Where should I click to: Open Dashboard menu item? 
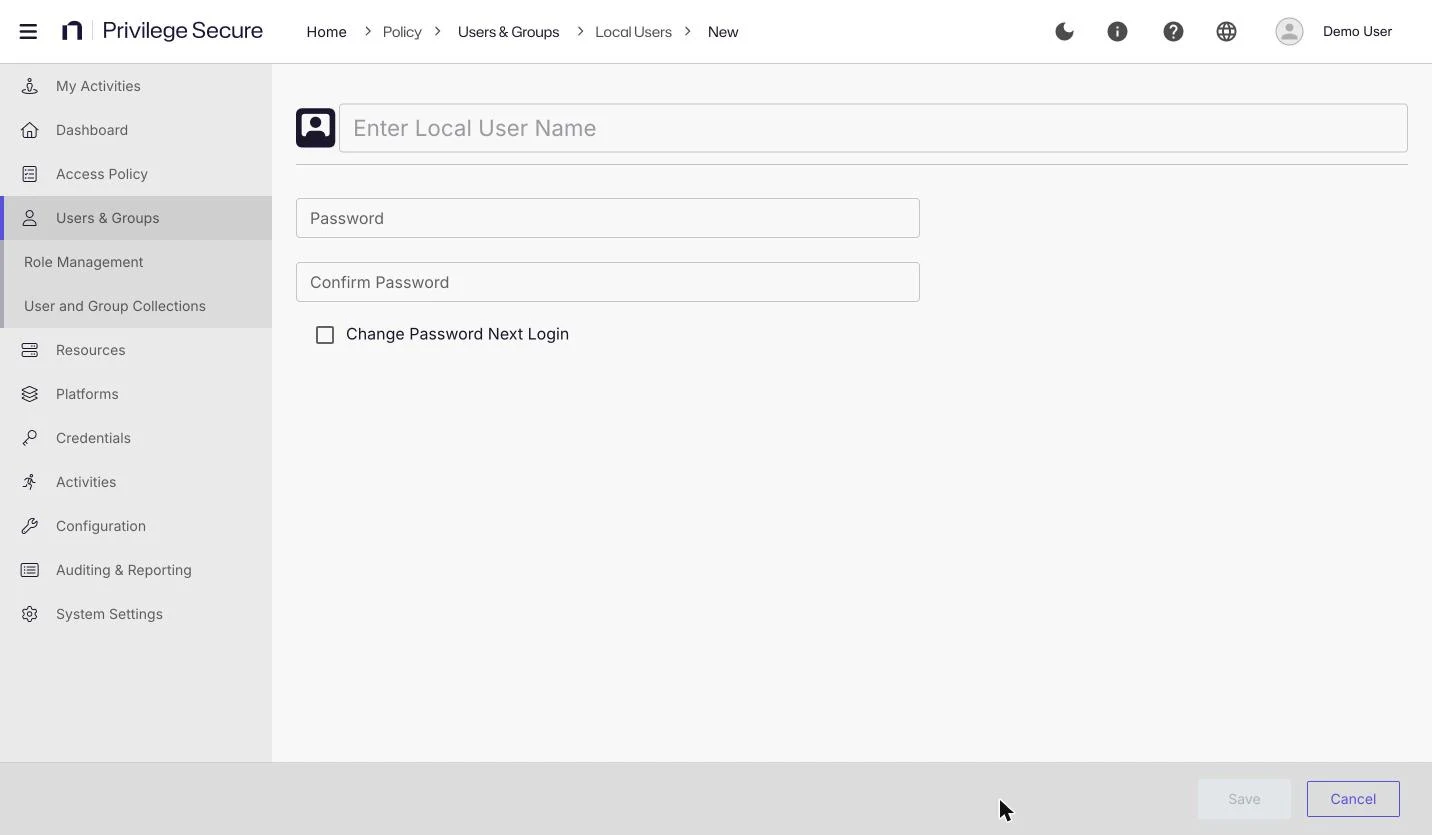click(x=136, y=130)
